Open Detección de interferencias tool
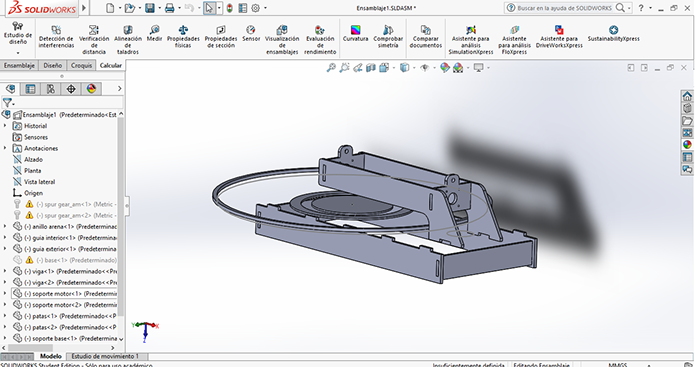695x367 pixels. click(x=56, y=36)
